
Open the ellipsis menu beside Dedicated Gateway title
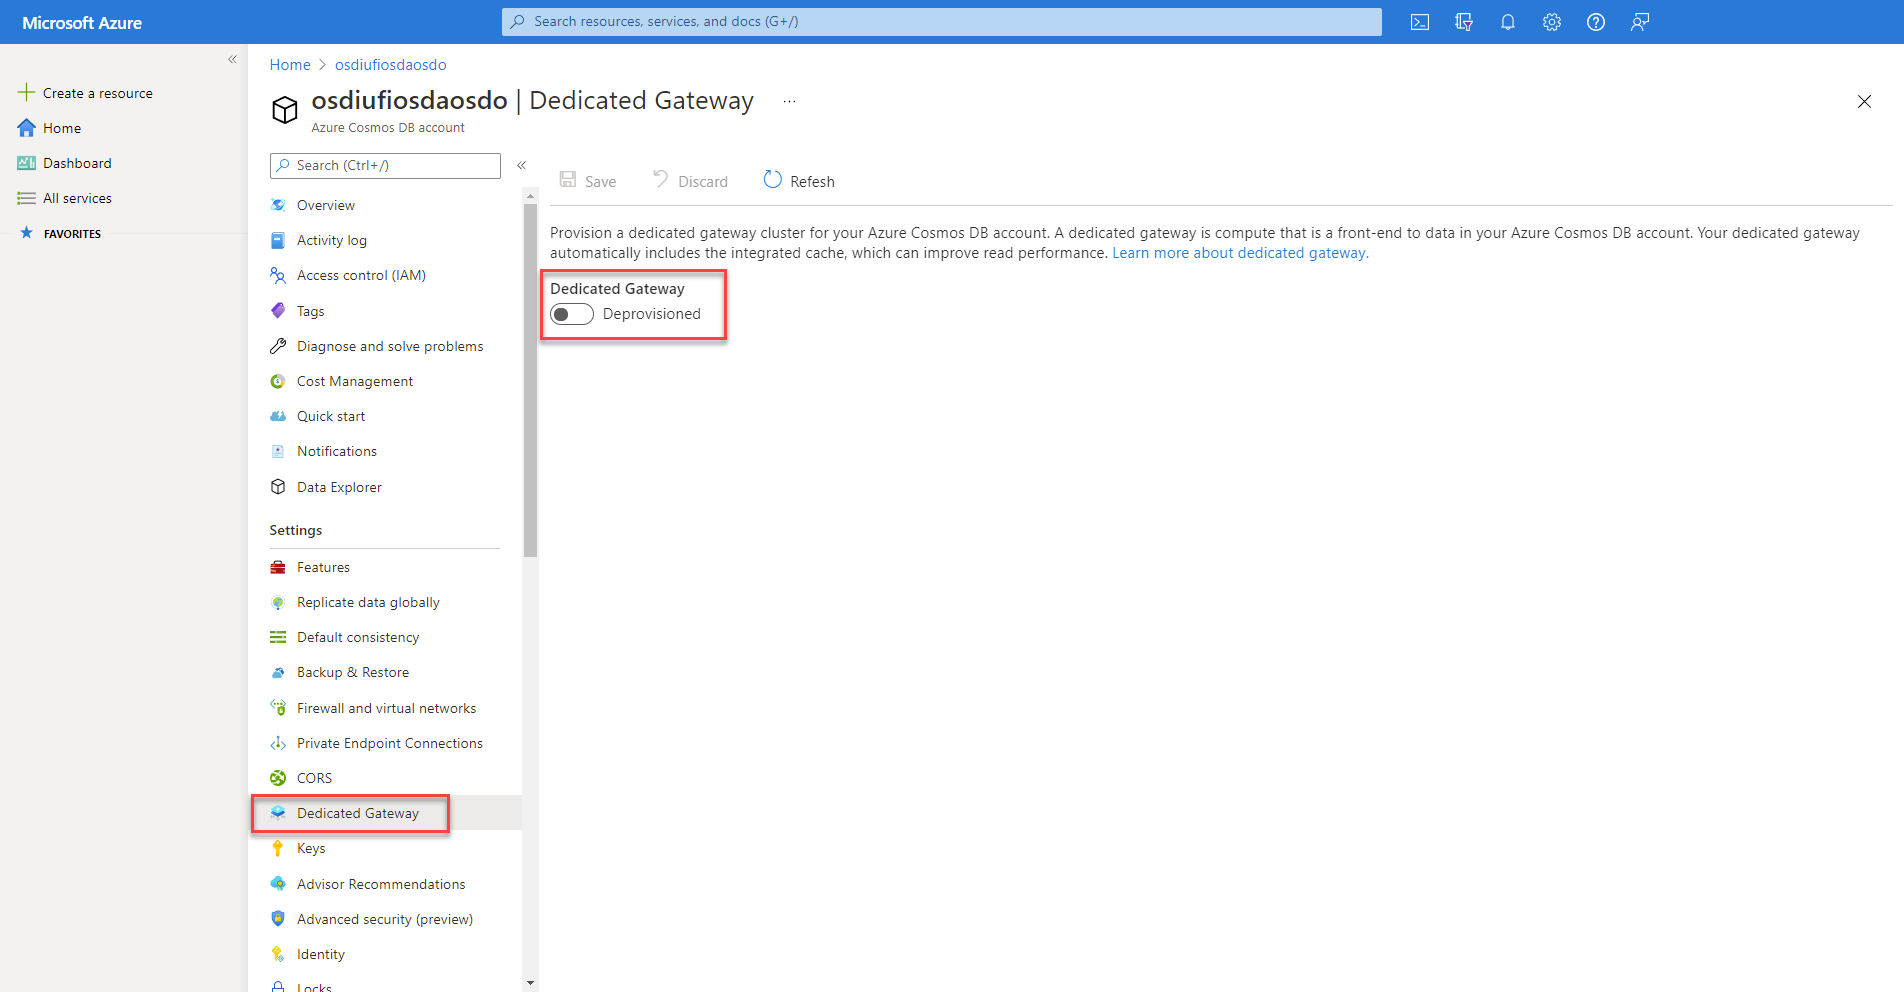click(x=790, y=101)
